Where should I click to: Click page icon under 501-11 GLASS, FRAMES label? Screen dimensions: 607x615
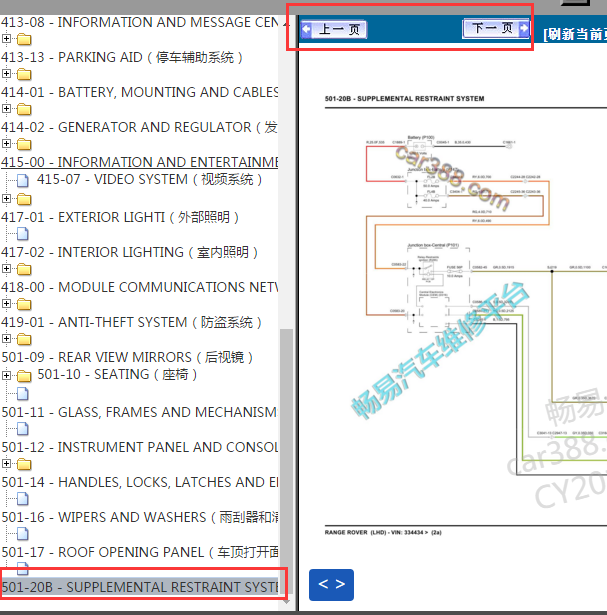pyautogui.click(x=23, y=429)
